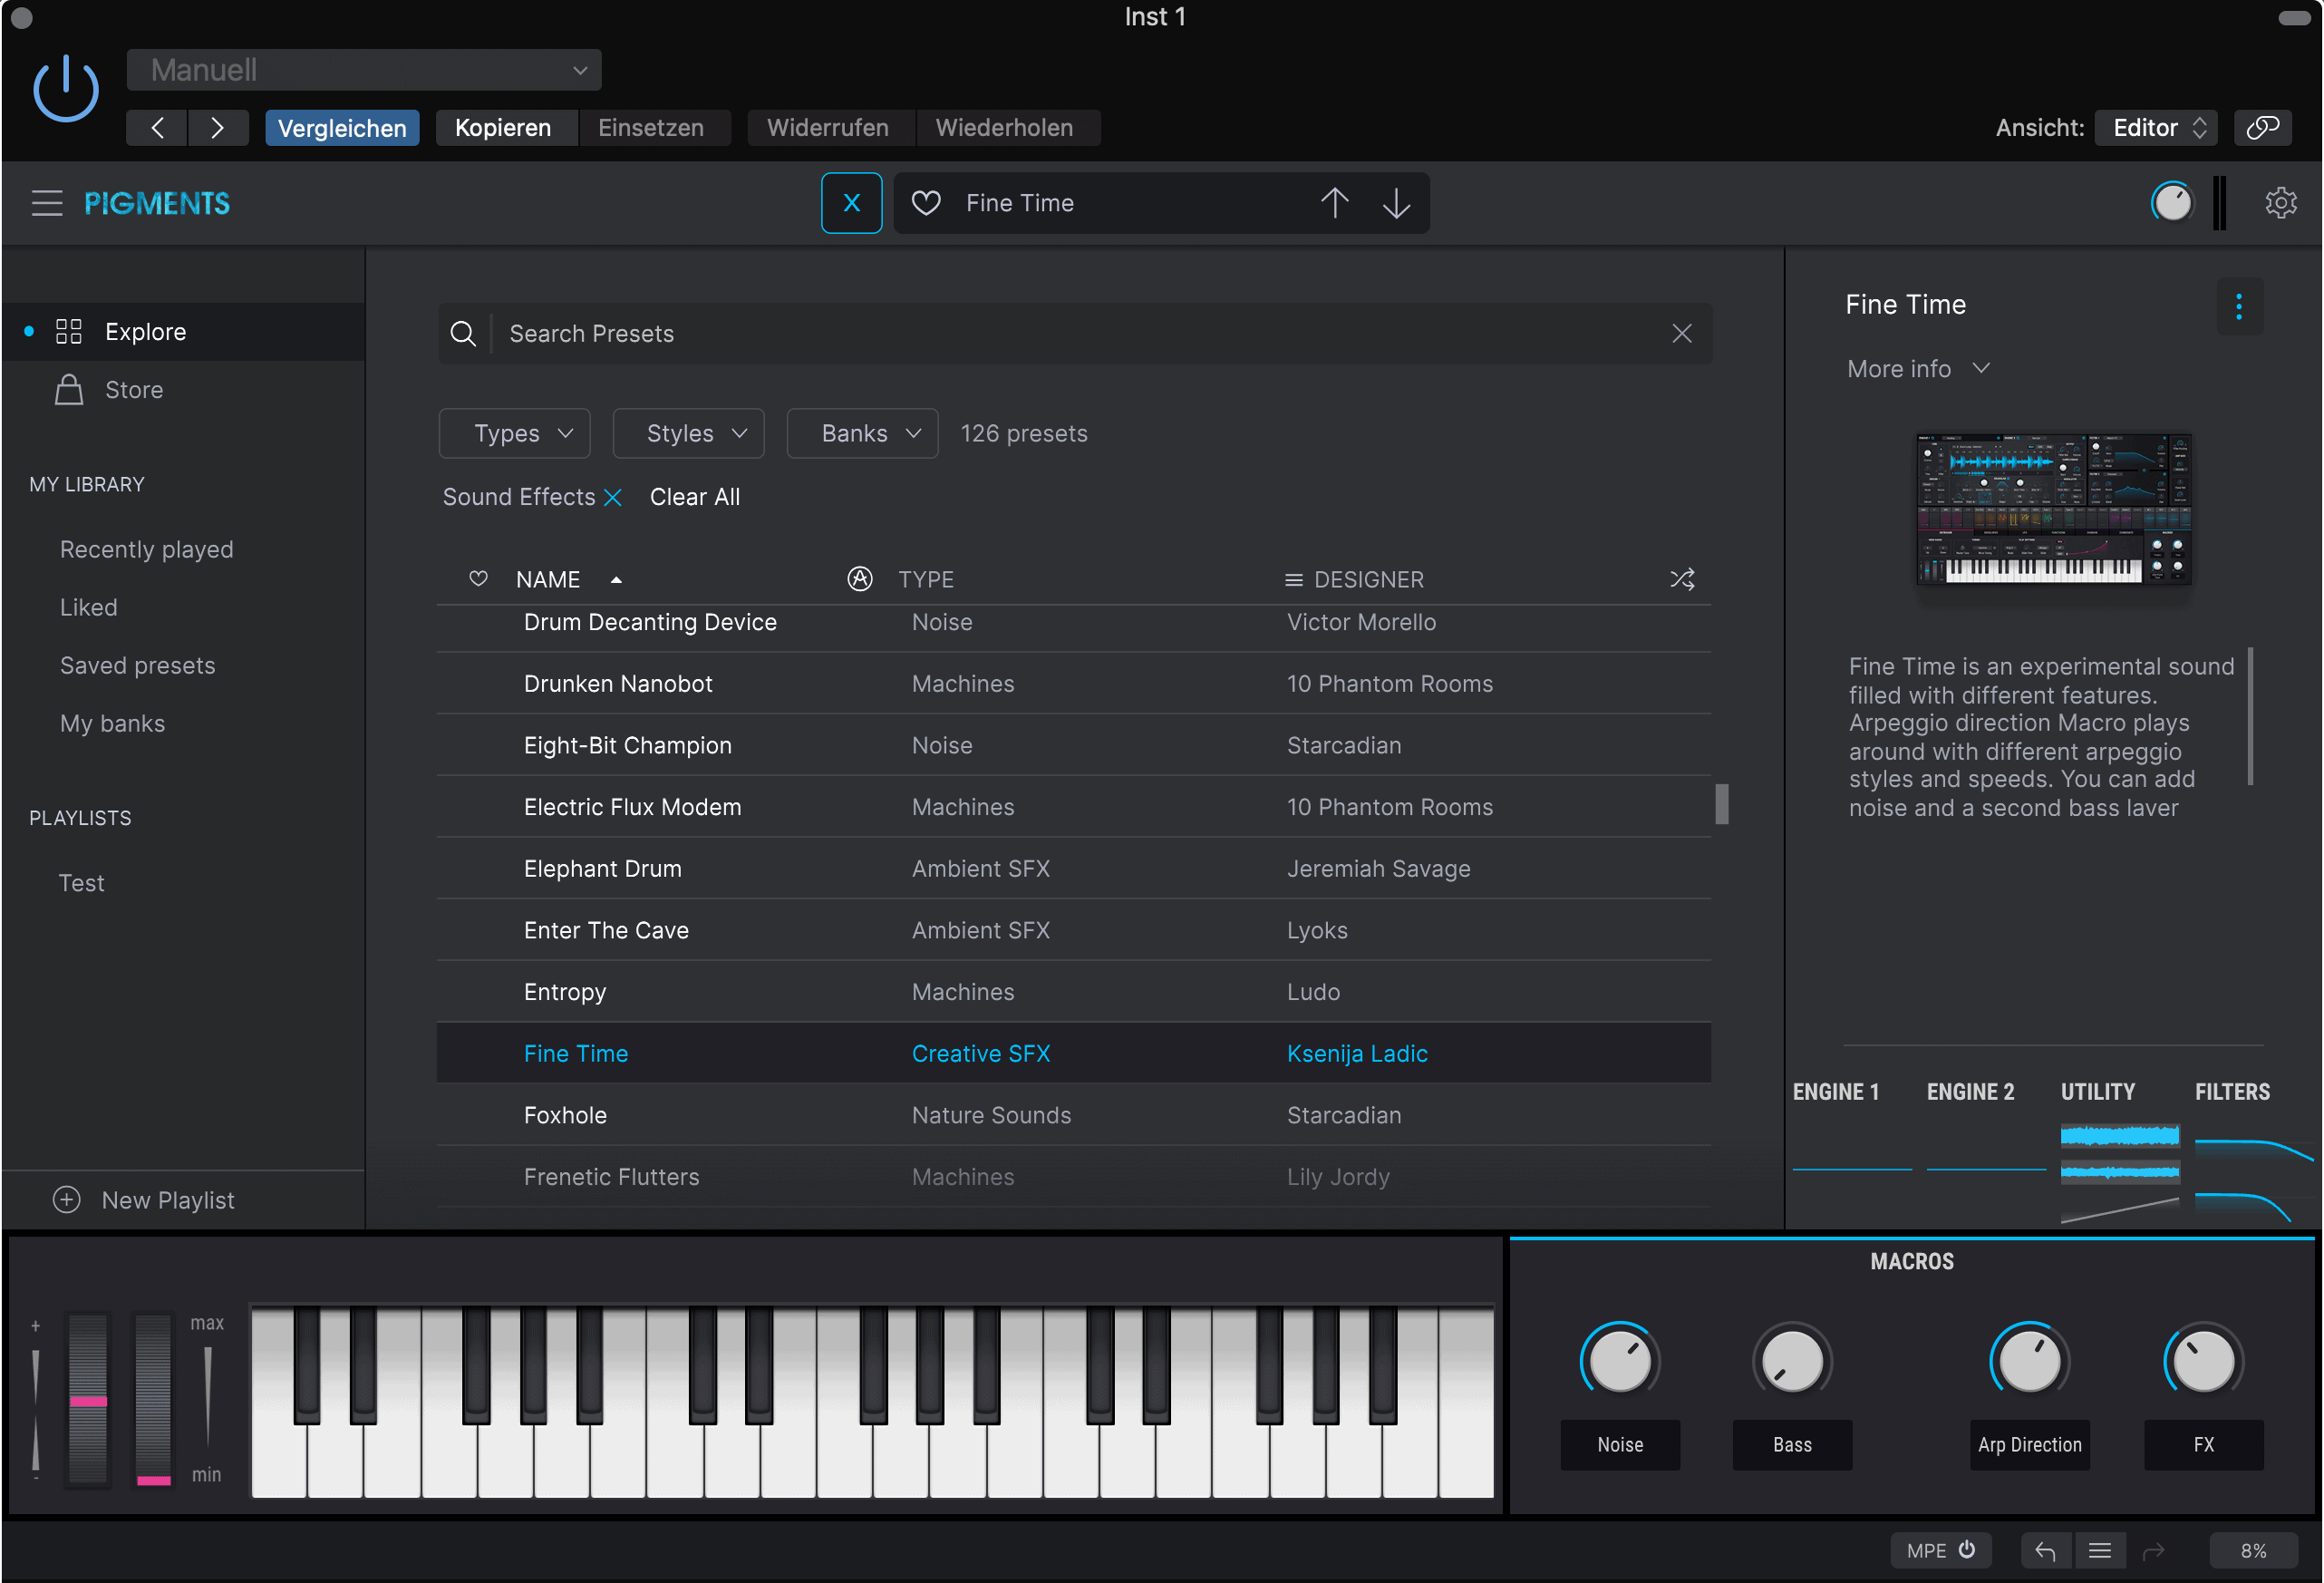Clear the search field with X
Image resolution: width=2324 pixels, height=1583 pixels.
click(x=1681, y=333)
